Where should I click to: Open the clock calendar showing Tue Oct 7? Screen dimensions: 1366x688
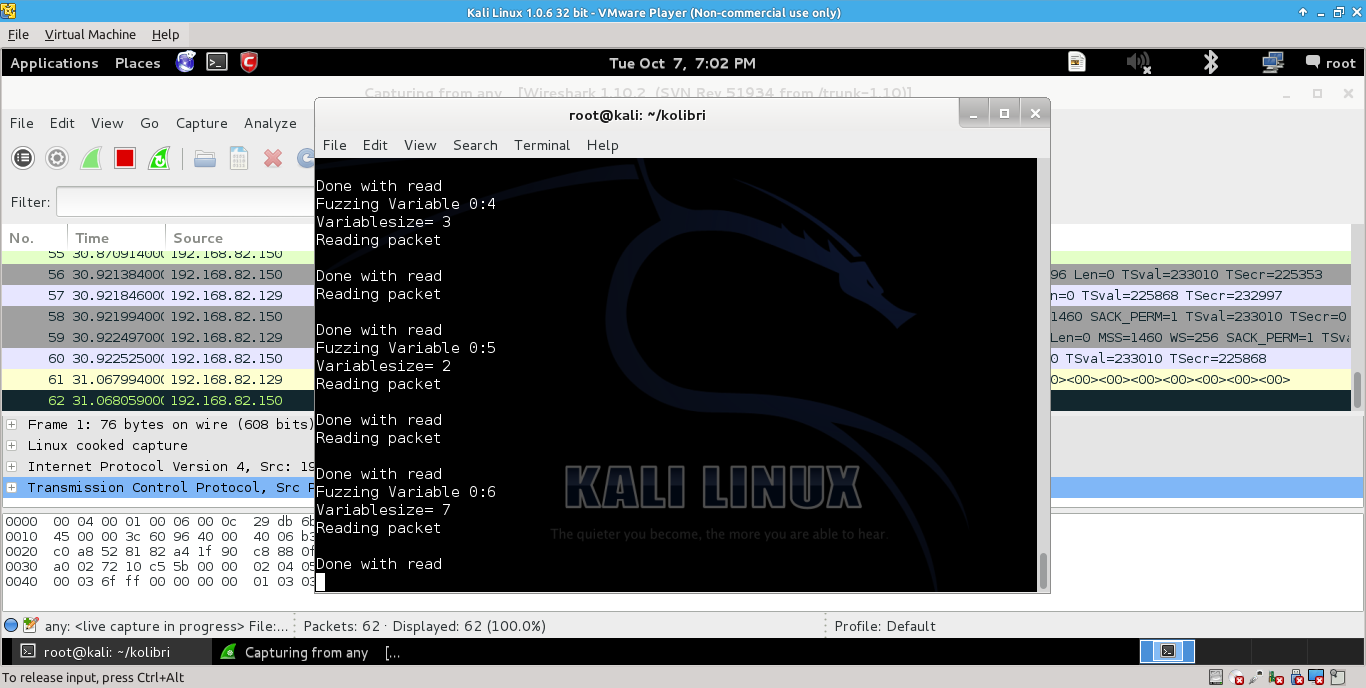682,63
